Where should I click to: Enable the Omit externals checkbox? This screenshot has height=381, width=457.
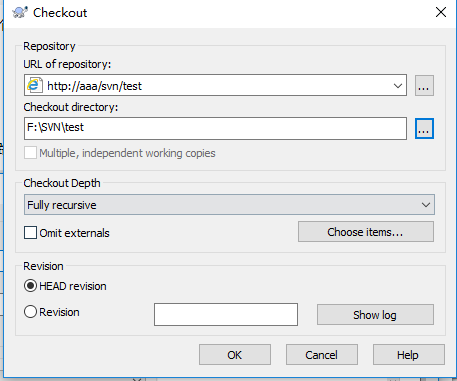(x=30, y=233)
